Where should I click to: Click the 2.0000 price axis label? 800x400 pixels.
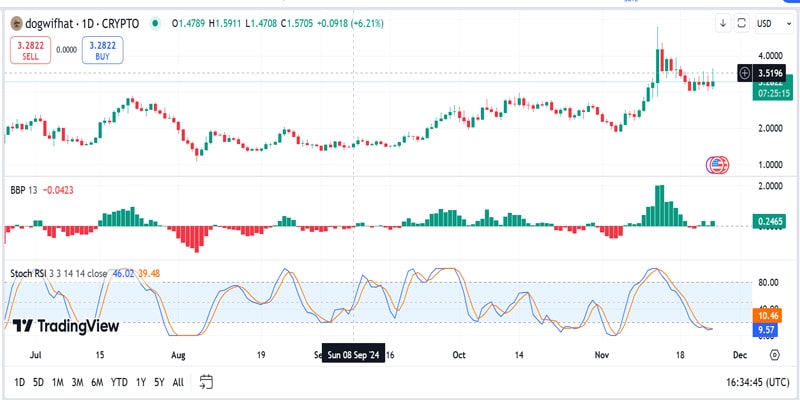[x=769, y=128]
